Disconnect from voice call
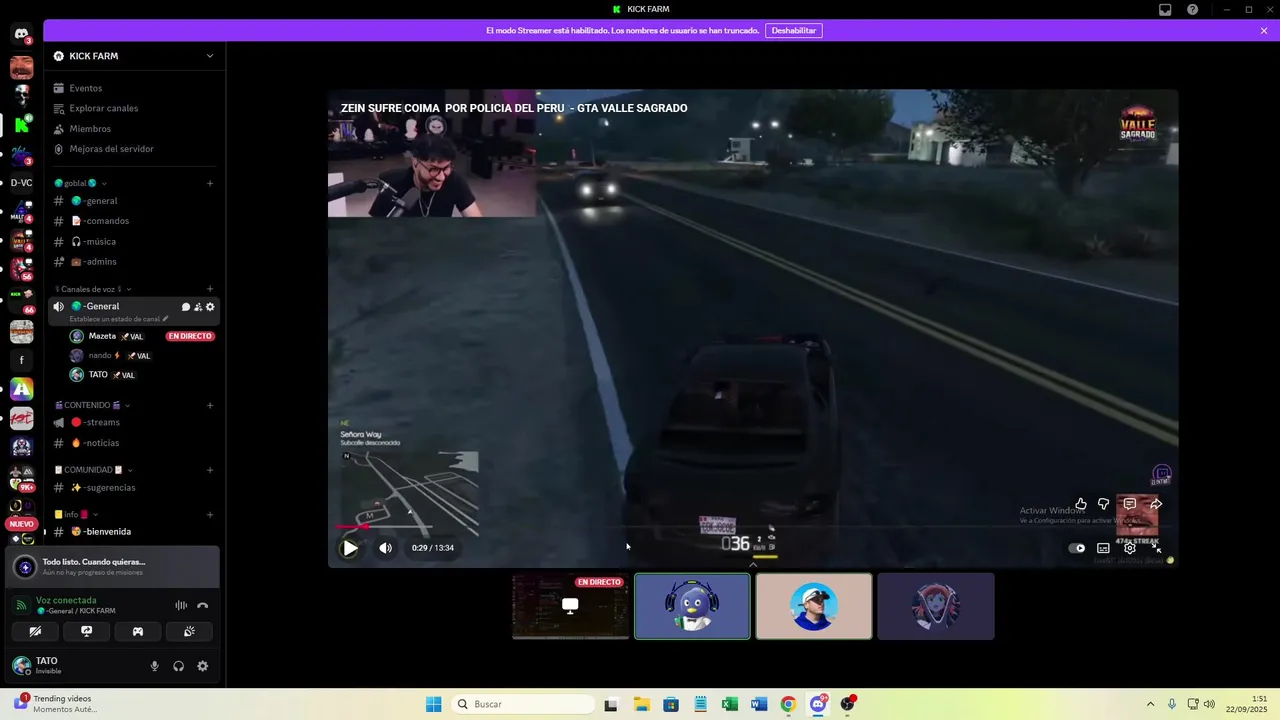Viewport: 1280px width, 720px height. point(203,605)
